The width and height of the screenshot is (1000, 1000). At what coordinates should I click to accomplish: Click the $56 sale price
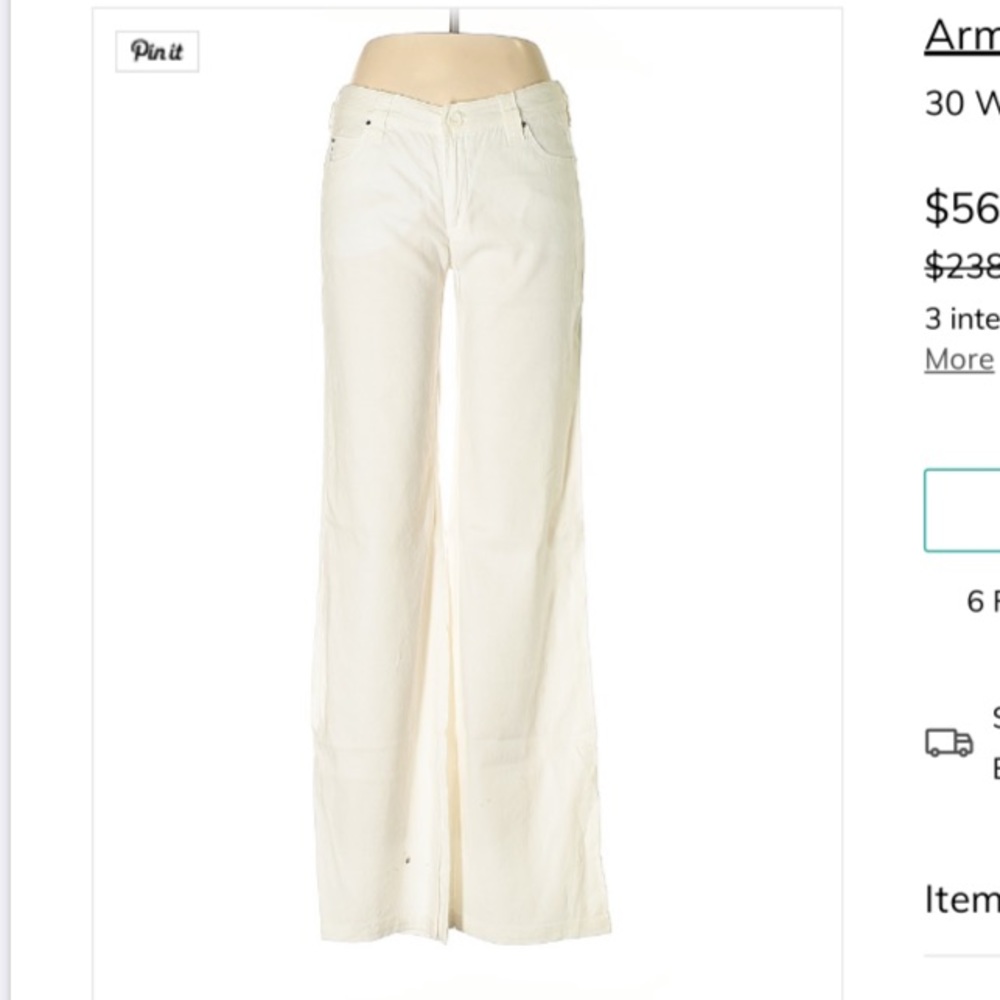click(x=958, y=206)
